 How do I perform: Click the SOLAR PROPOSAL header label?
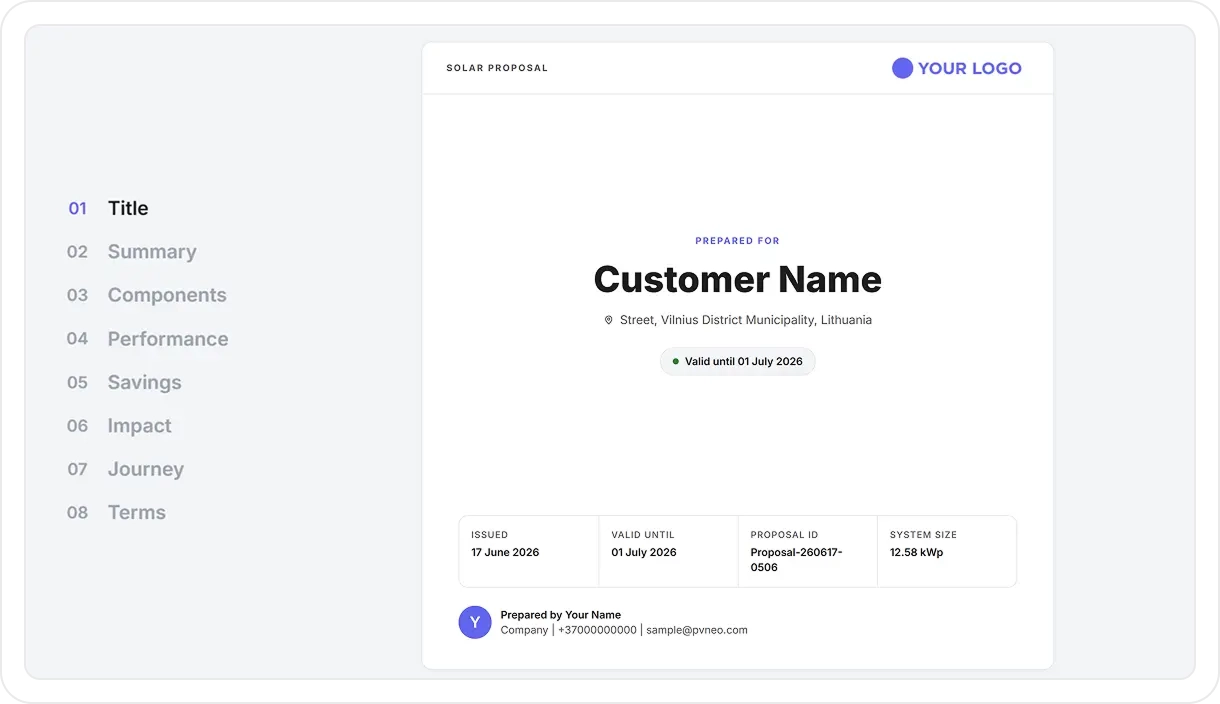tap(497, 68)
